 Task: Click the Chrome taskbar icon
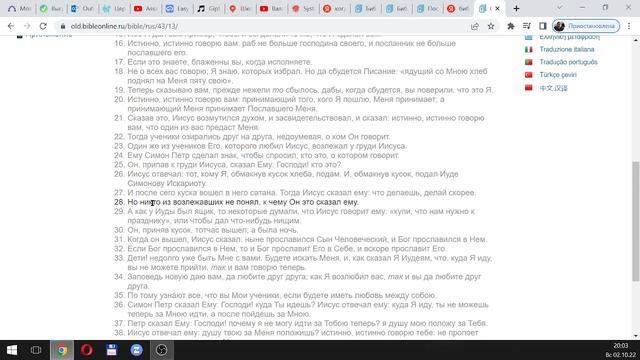click(x=62, y=350)
